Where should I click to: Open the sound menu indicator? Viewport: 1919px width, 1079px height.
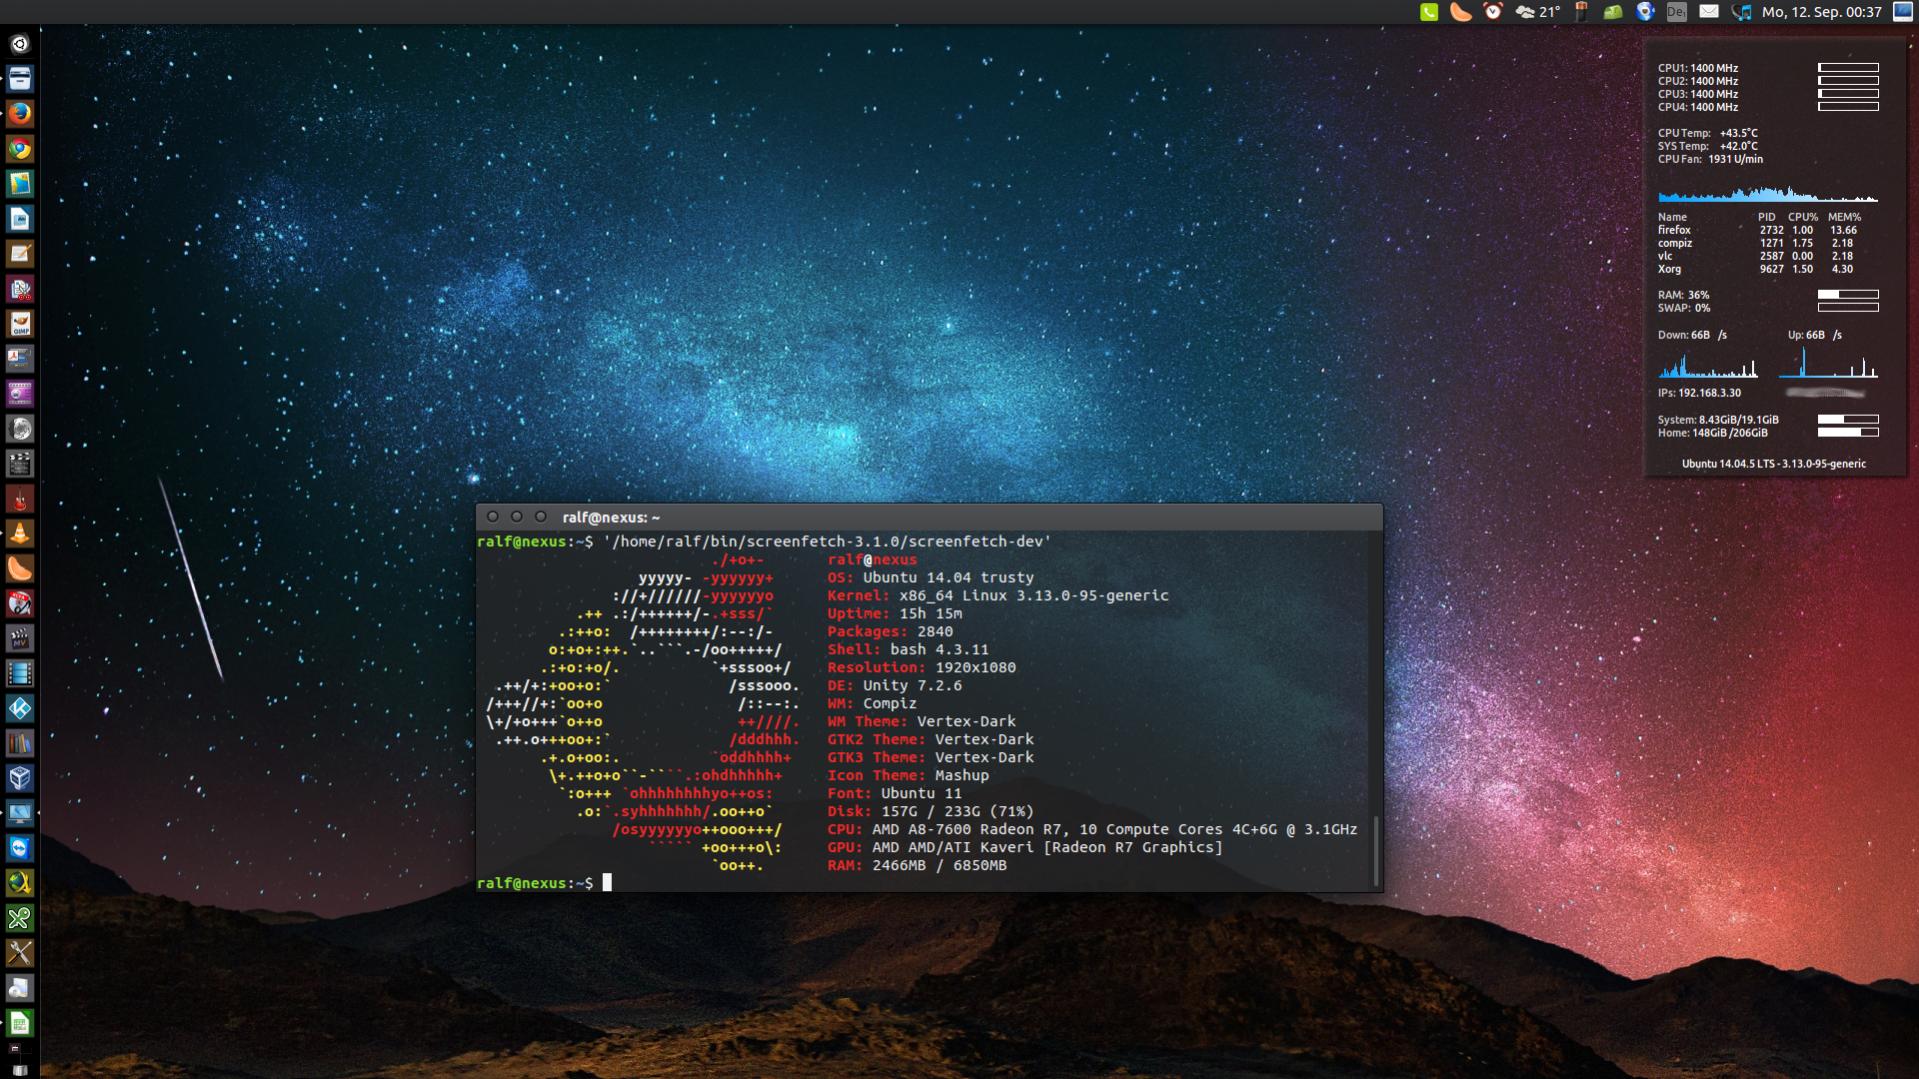[x=1741, y=12]
